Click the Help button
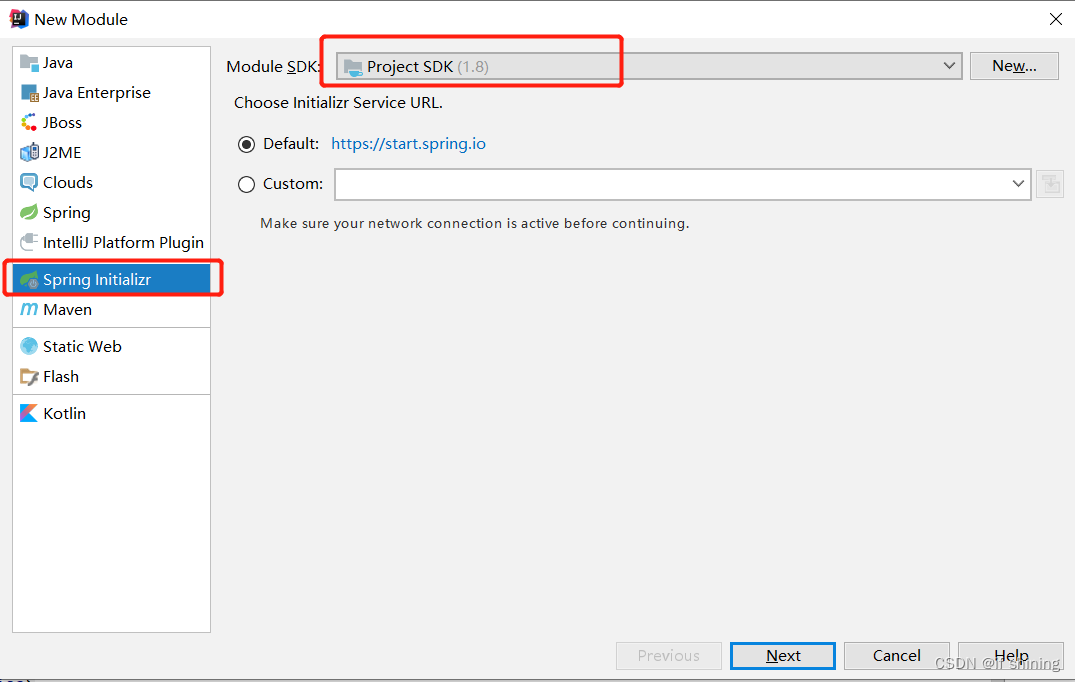The width and height of the screenshot is (1075, 682). (1011, 656)
